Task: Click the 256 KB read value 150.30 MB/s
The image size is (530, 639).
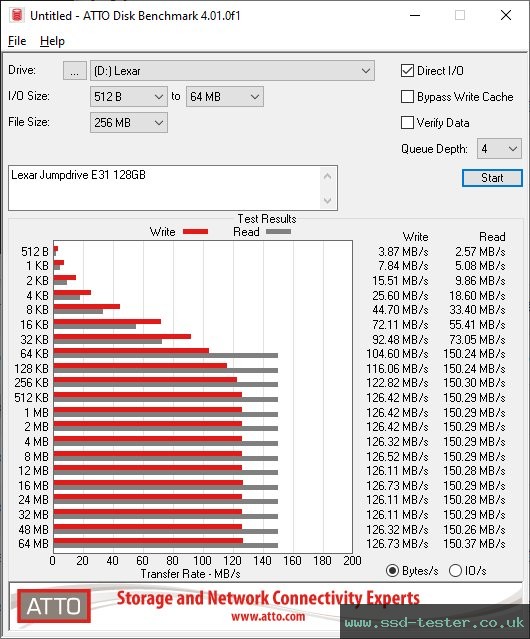Action: tap(474, 383)
